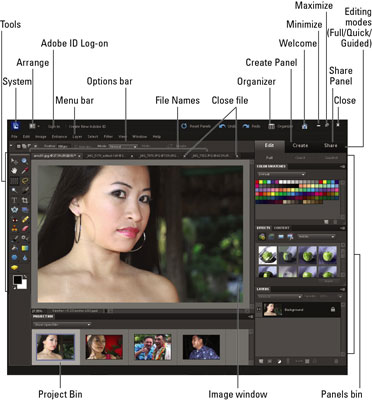
Task: Open the Organizer from top bar
Action: (281, 126)
